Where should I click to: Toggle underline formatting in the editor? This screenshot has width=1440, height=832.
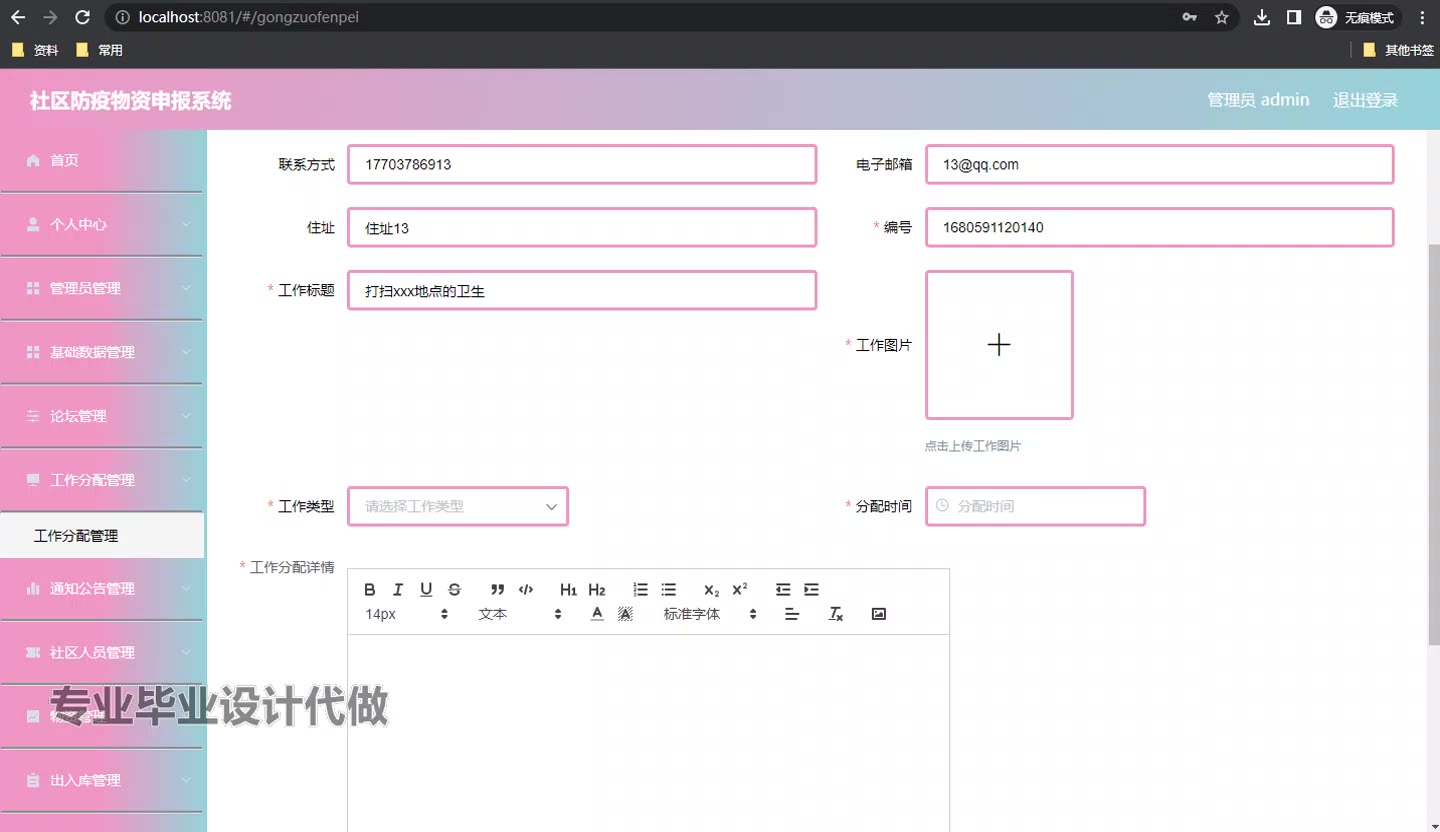tap(426, 589)
